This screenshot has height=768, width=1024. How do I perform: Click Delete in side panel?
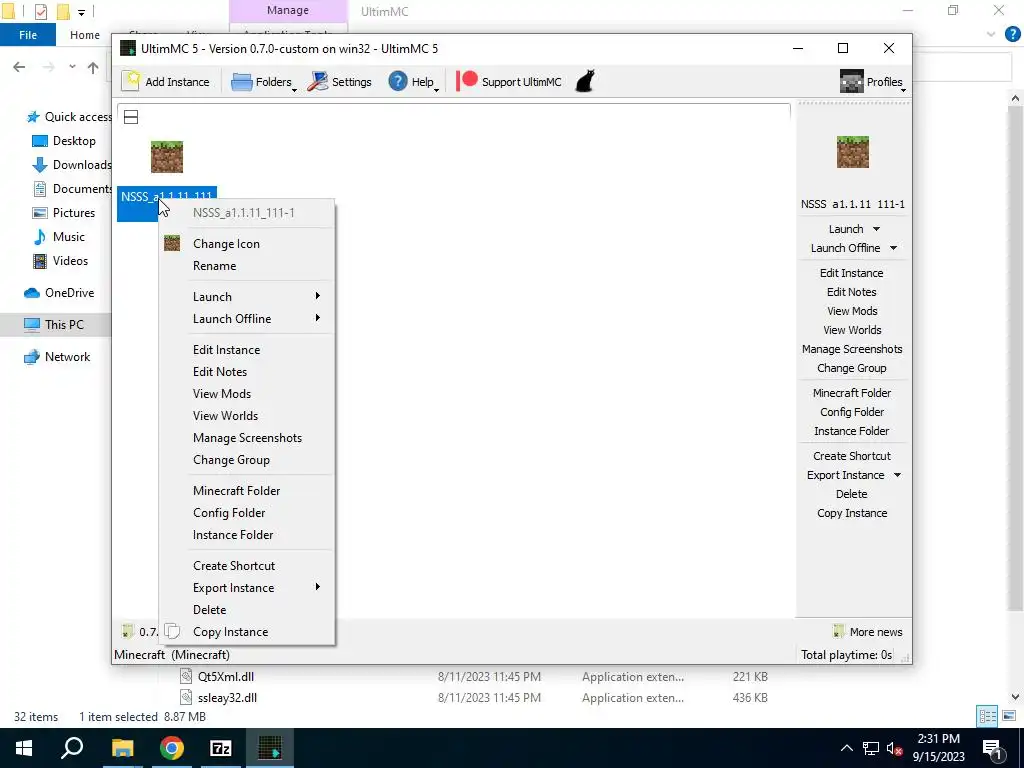coord(852,494)
